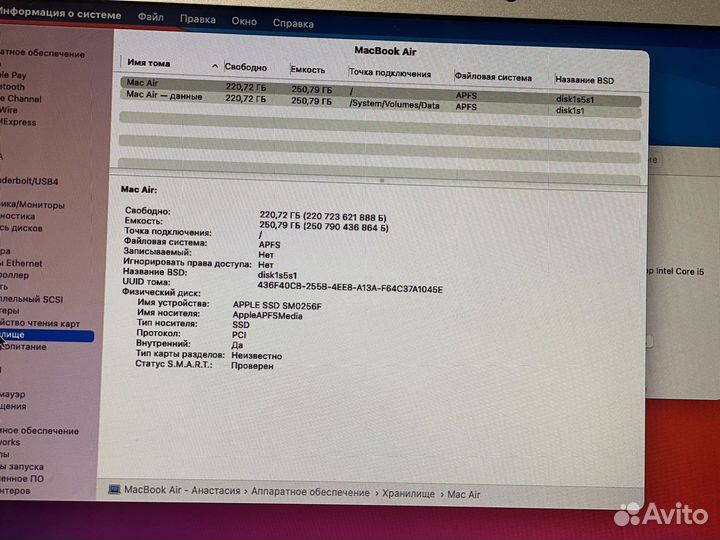Click Аппаратное обеспечение in path bar
720x540 pixels.
[310, 492]
